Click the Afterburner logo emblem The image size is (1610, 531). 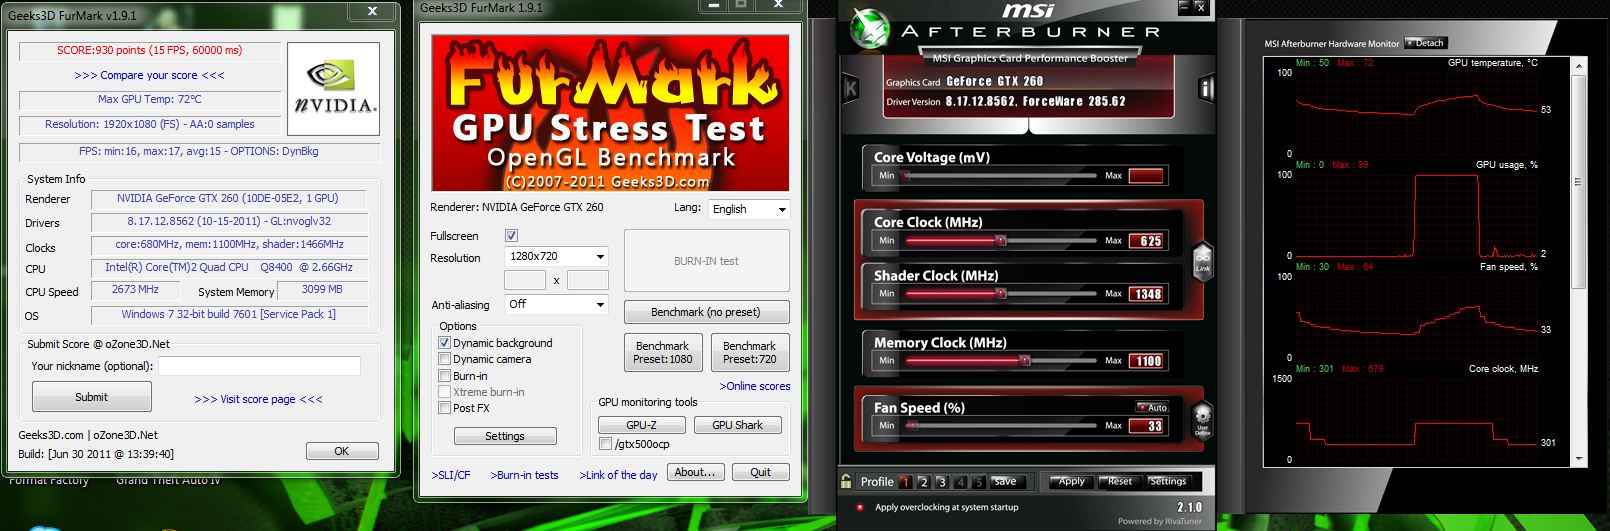tap(870, 28)
